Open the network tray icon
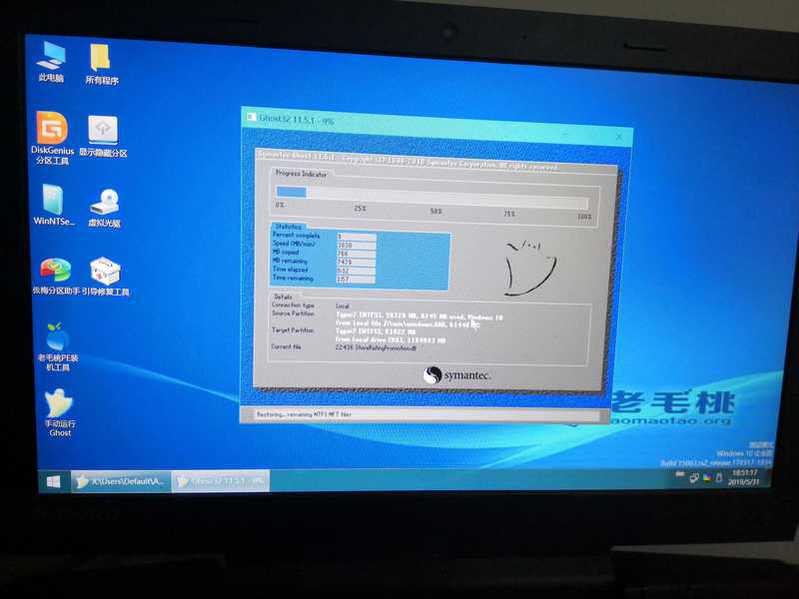Viewport: 799px width, 599px height. 694,478
